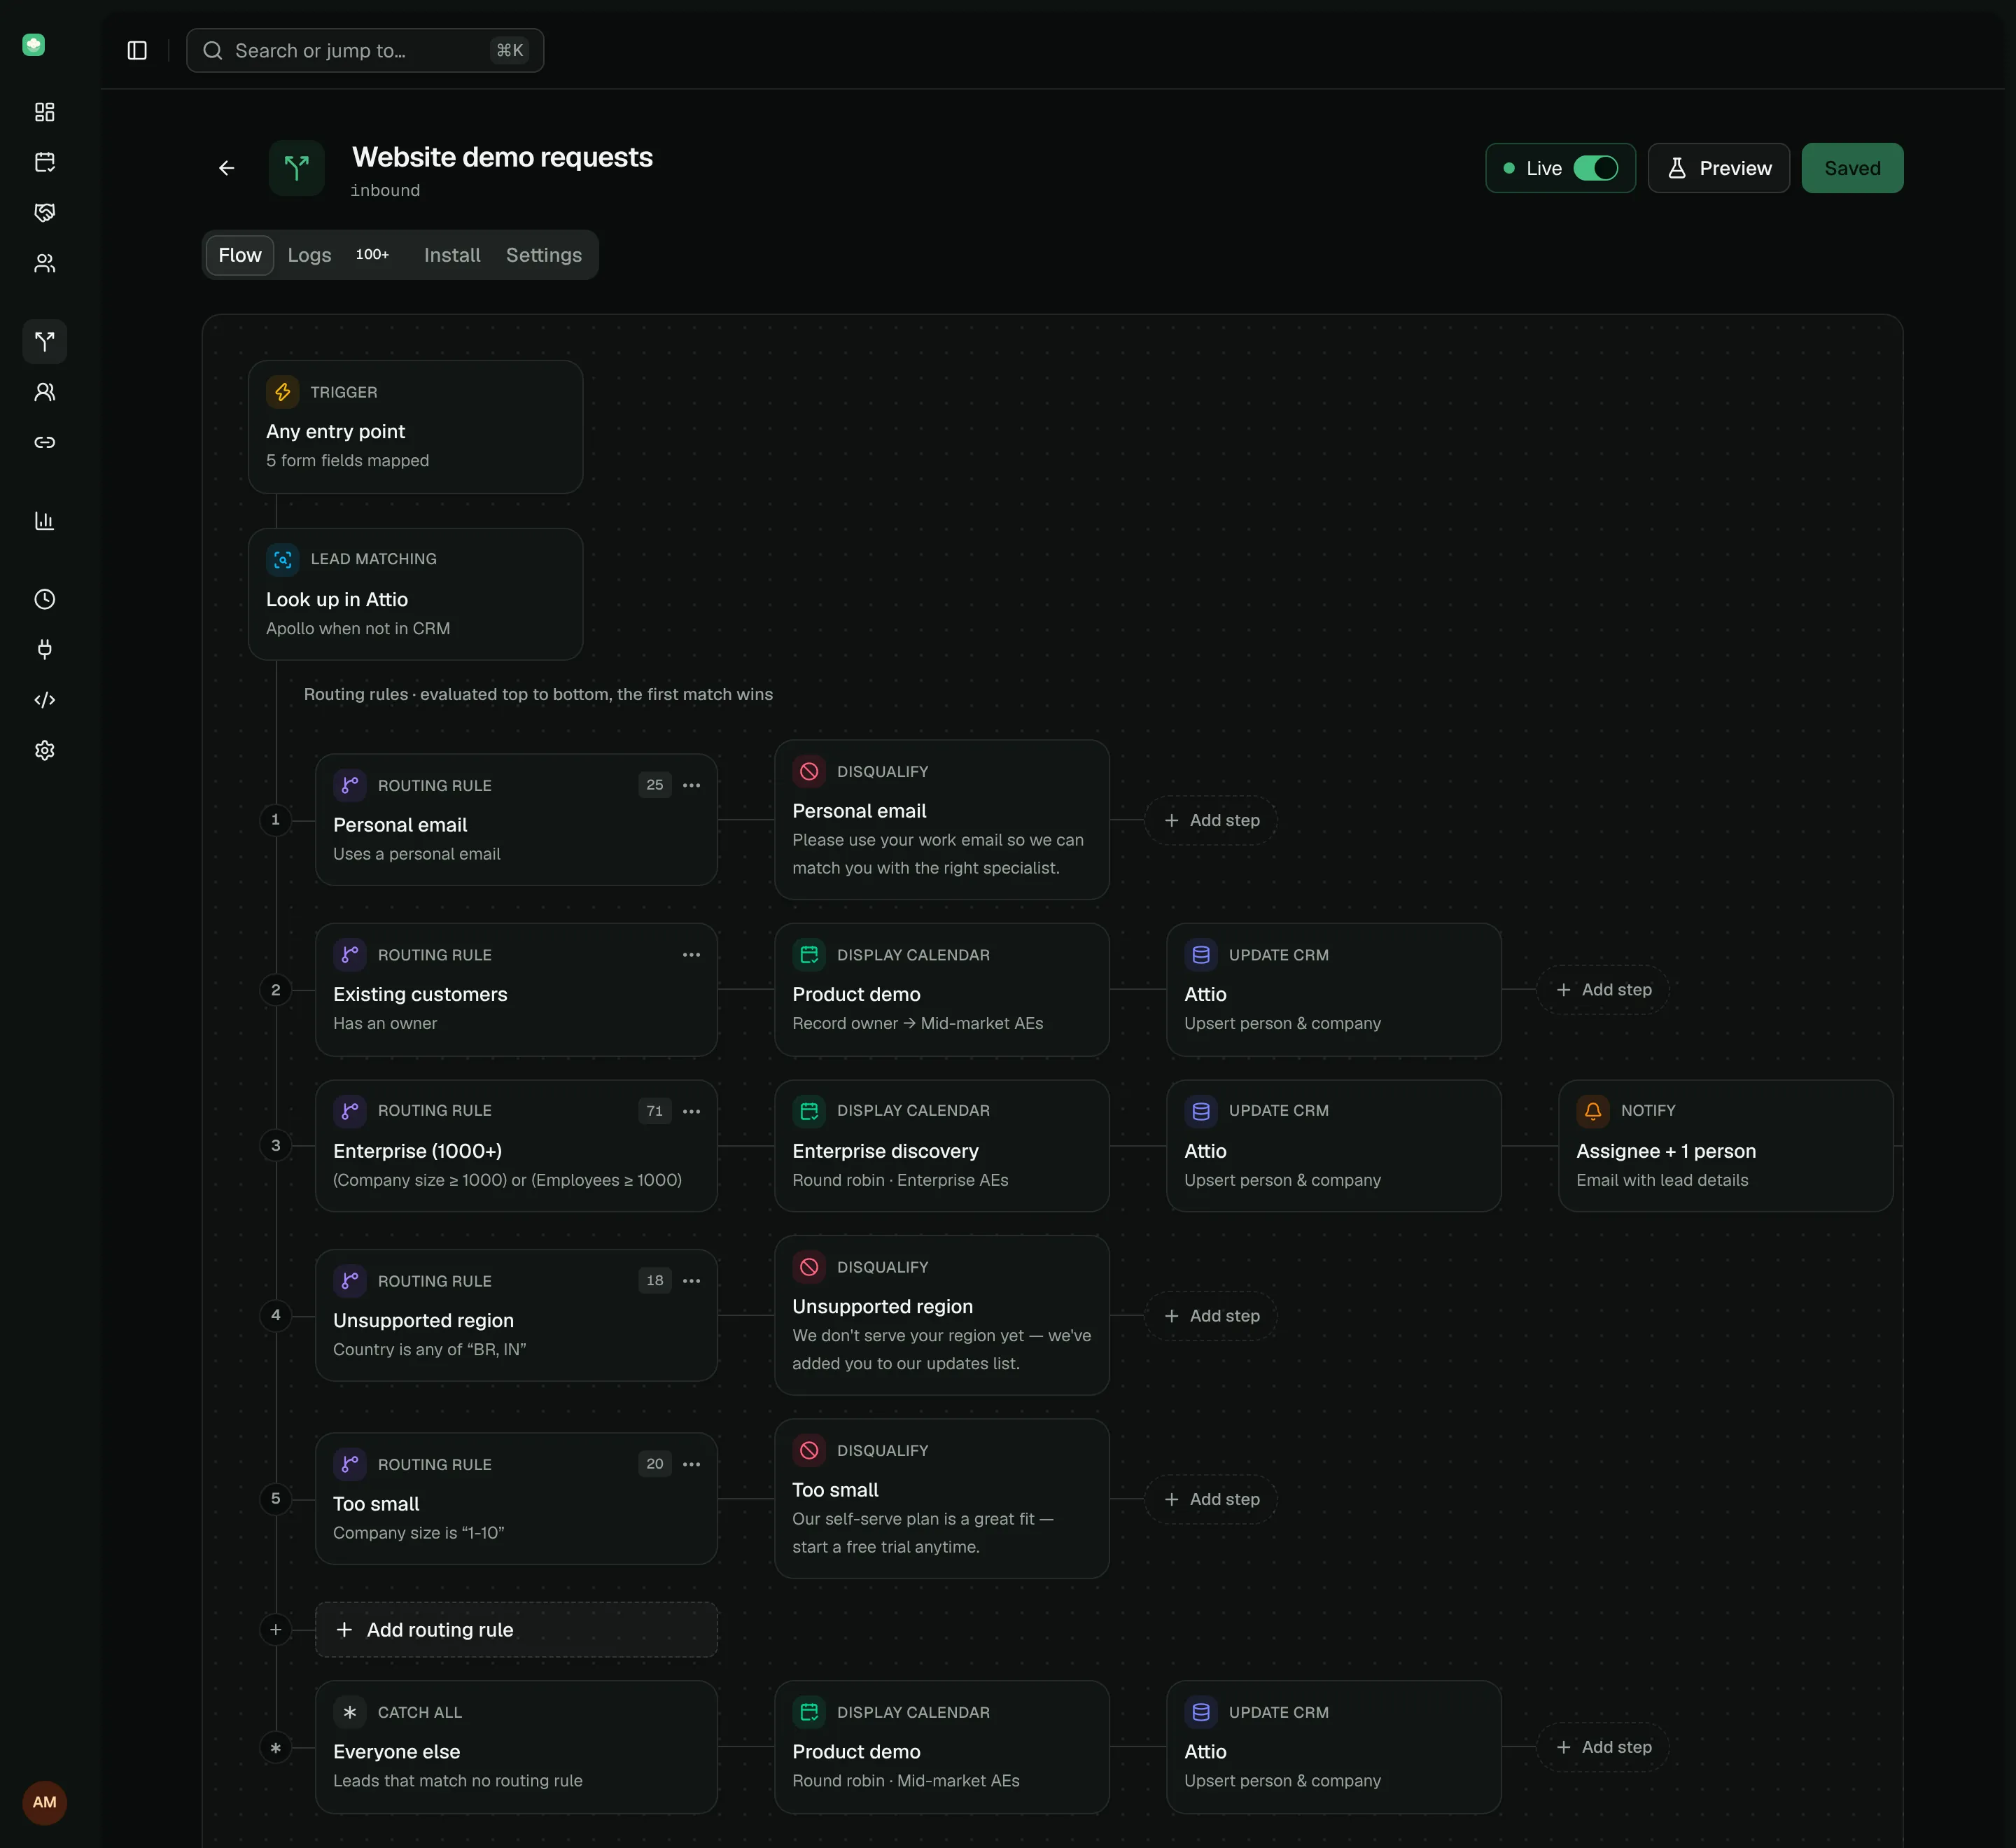
Task: Click the Saved button
Action: pos(1852,168)
